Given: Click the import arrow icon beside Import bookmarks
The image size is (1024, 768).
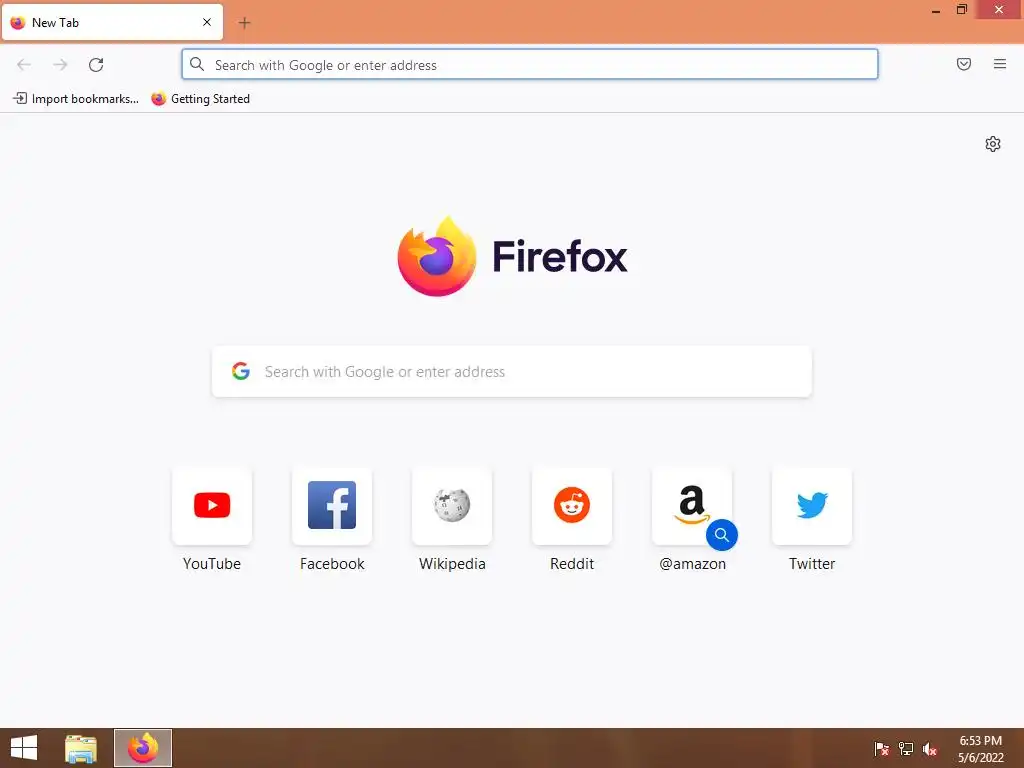Looking at the screenshot, I should coord(20,98).
